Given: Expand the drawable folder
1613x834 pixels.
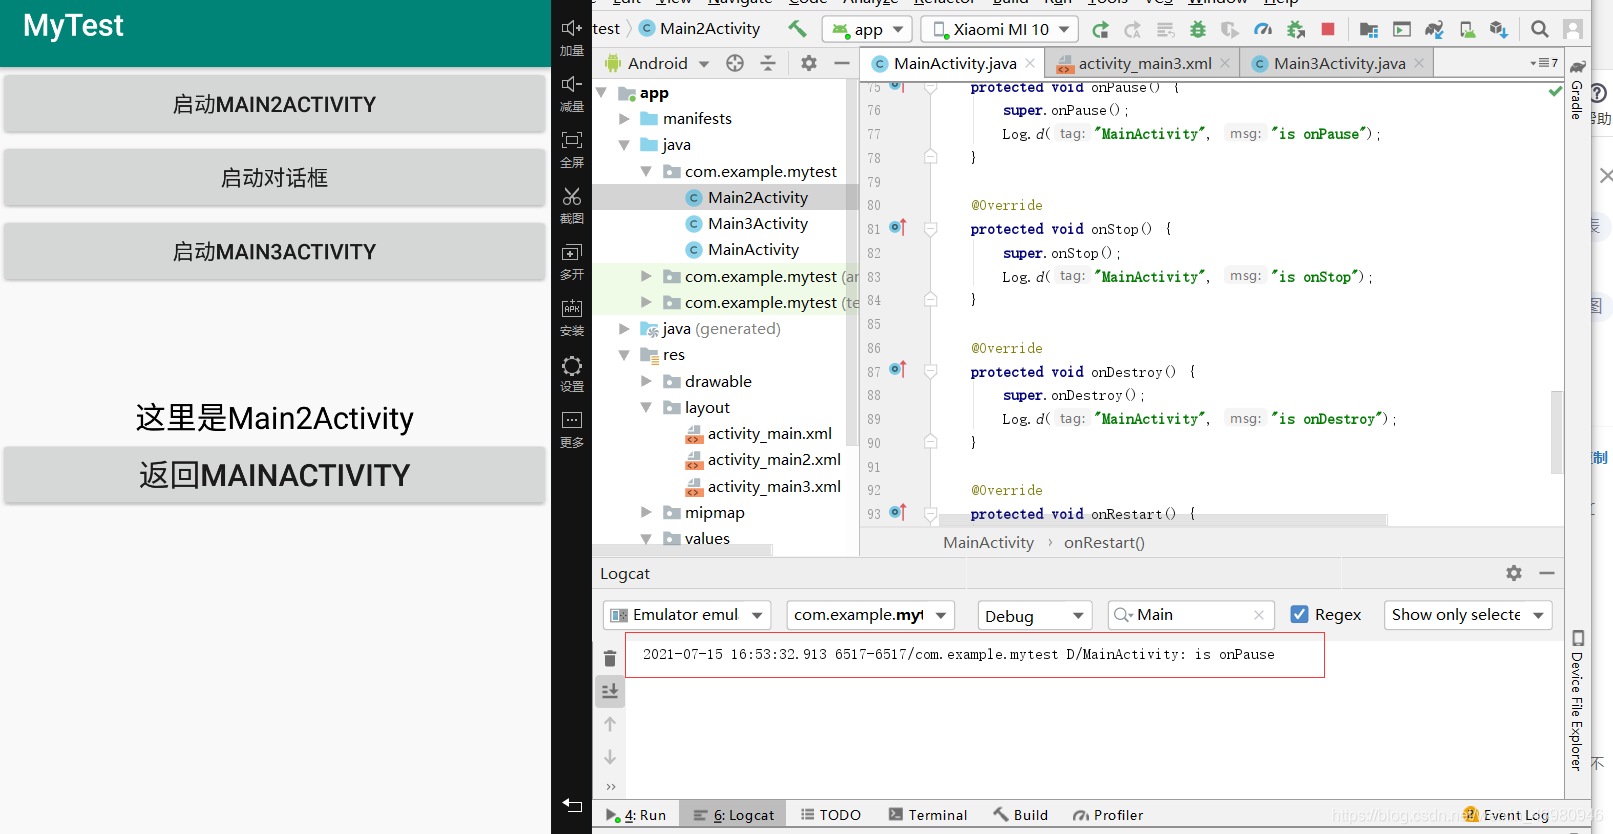Looking at the screenshot, I should [646, 381].
